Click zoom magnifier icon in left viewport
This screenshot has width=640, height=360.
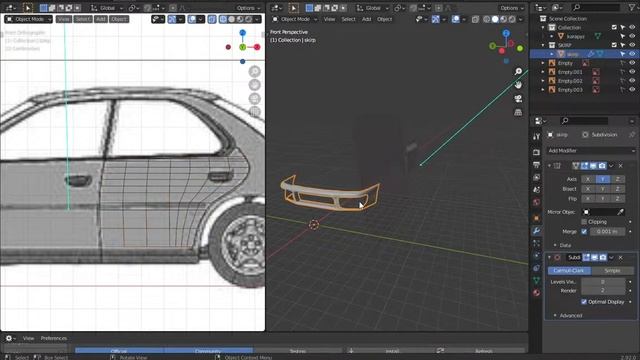point(255,71)
